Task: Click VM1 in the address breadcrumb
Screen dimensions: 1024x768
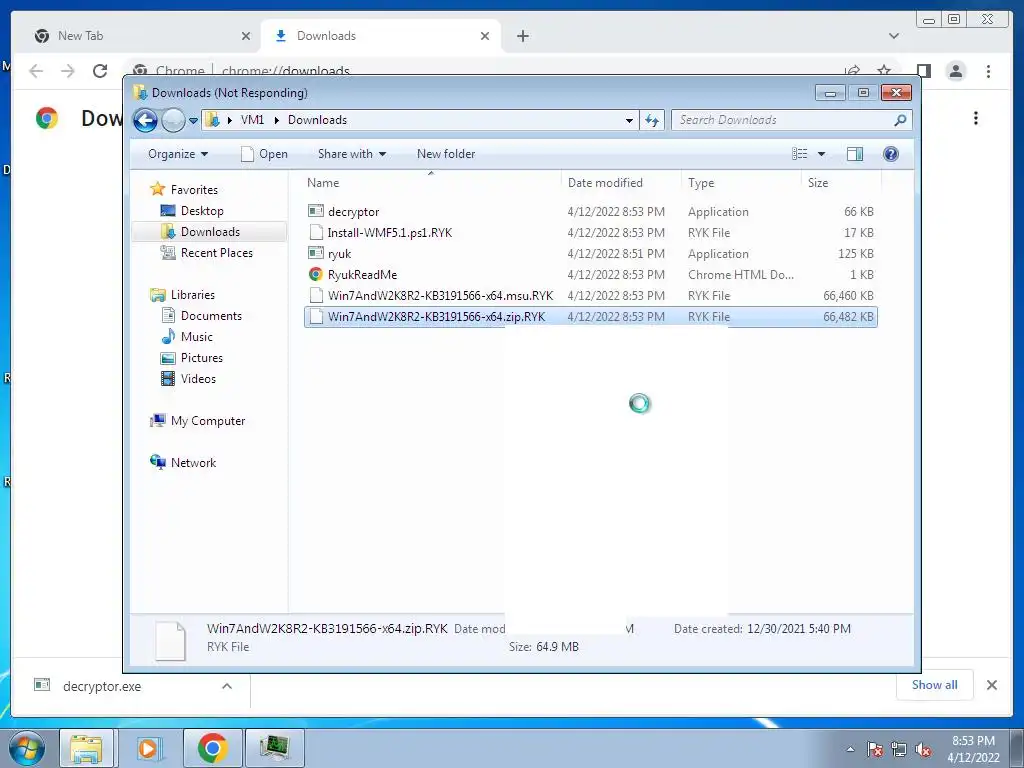Action: pos(252,120)
